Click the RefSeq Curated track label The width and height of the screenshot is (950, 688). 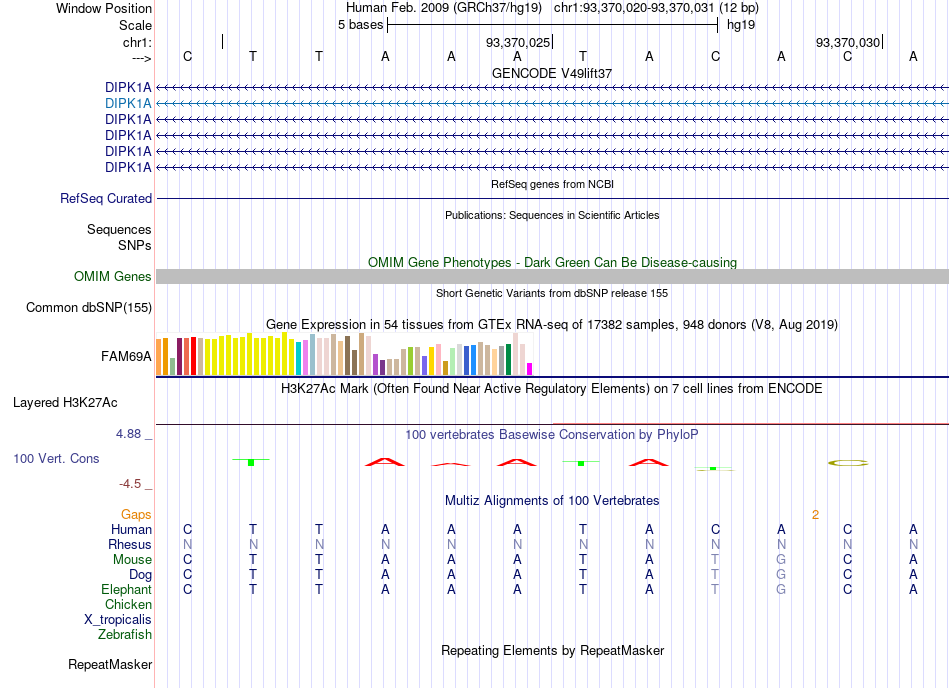point(105,199)
